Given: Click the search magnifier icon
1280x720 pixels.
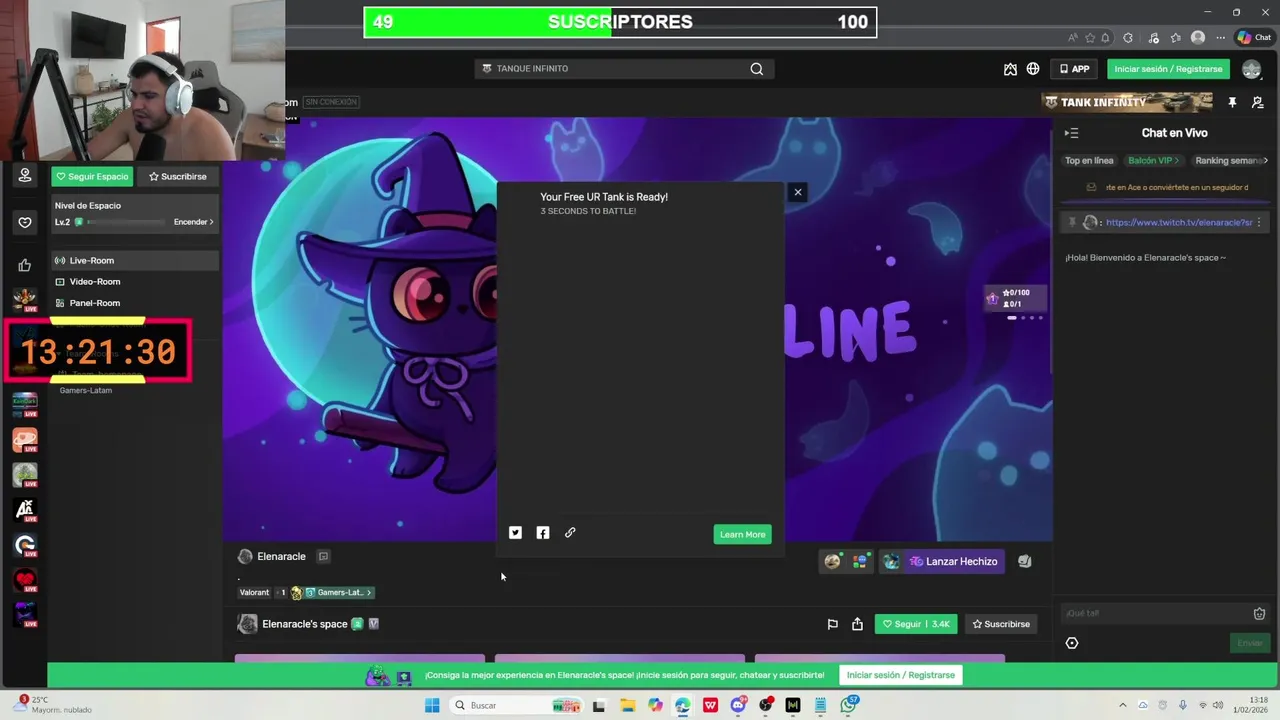Looking at the screenshot, I should (757, 69).
